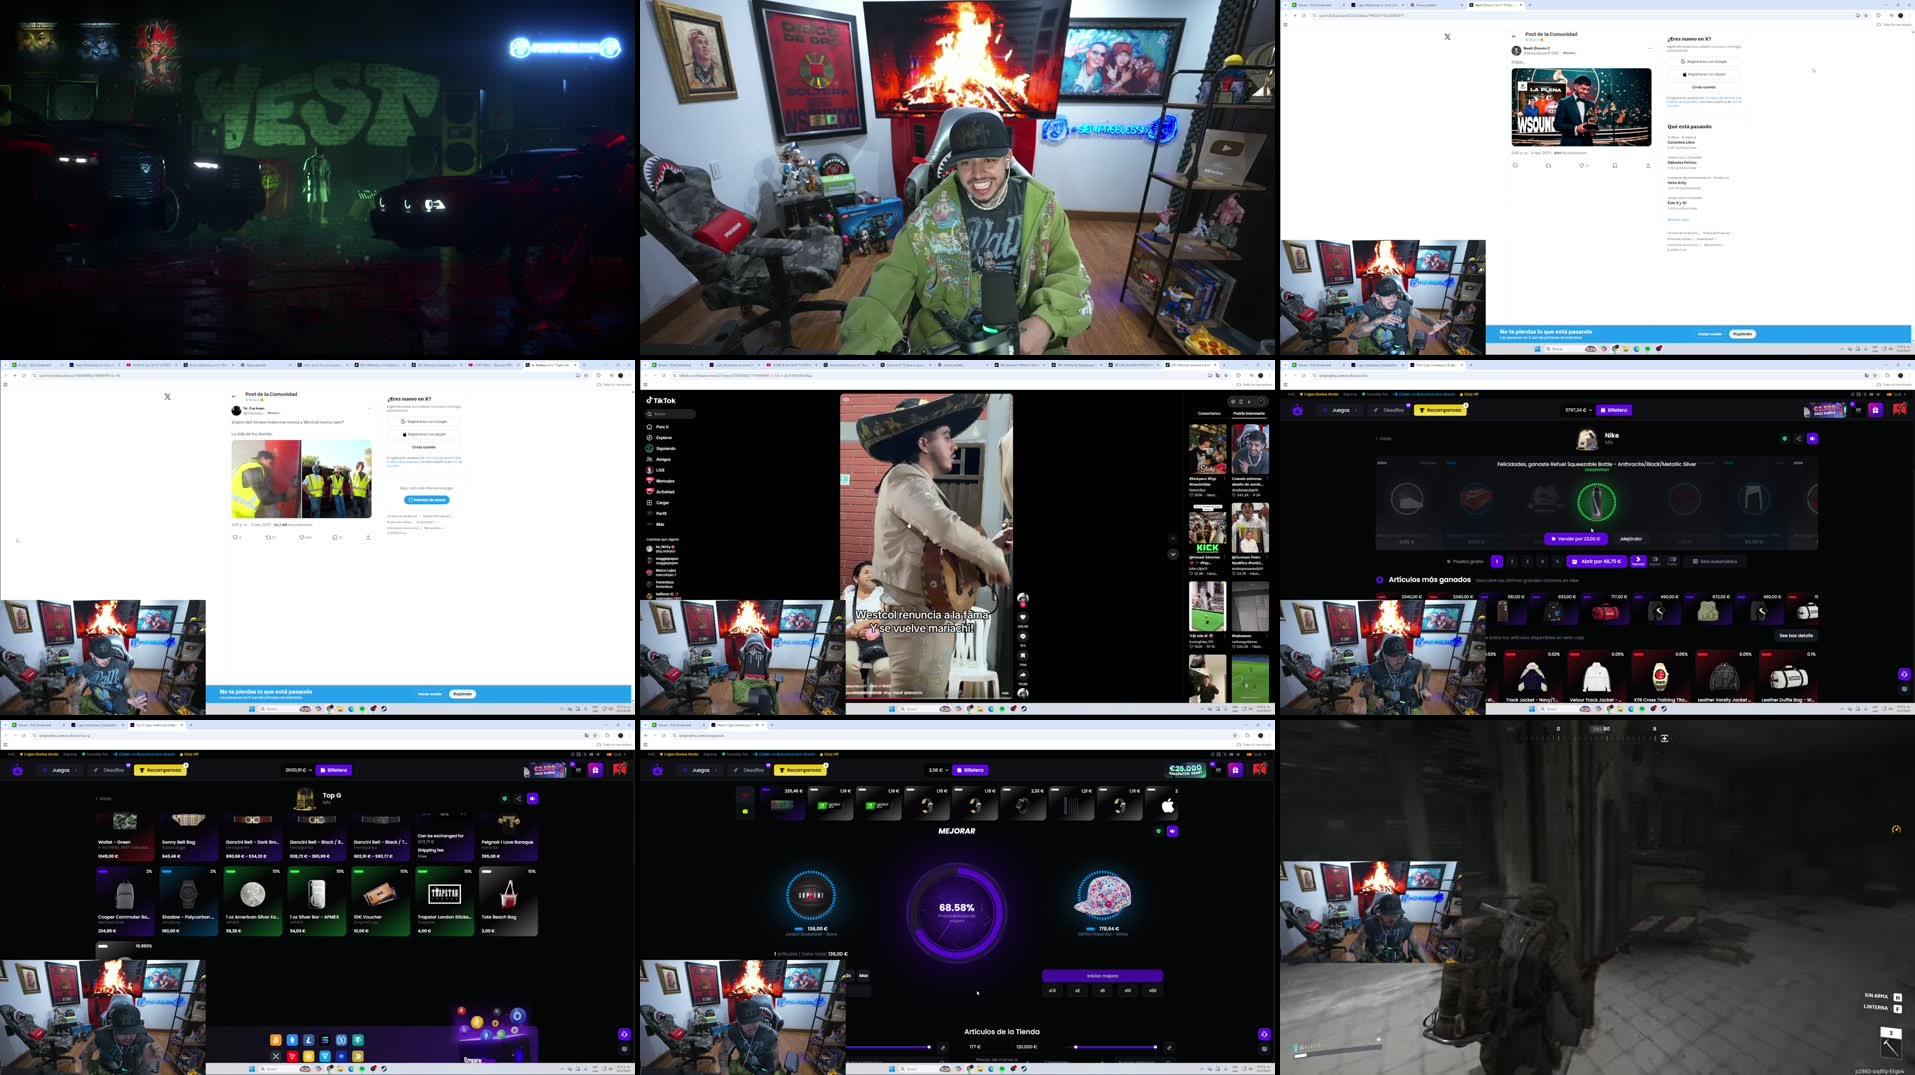The width and height of the screenshot is (1915, 1075).
Task: Like the mariachi video with the heart icon
Action: [1023, 617]
